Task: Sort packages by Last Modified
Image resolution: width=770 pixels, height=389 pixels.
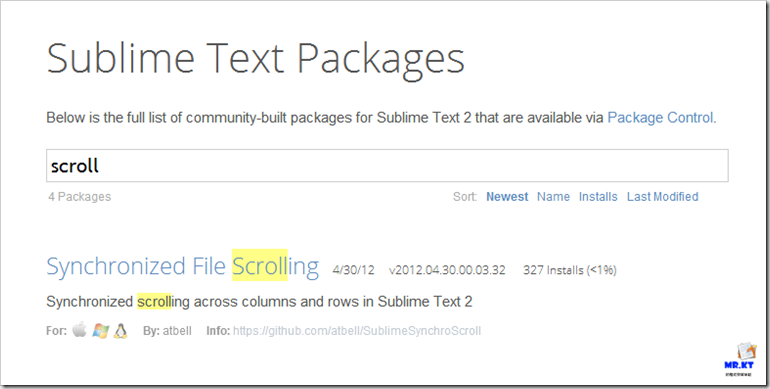Action: click(662, 197)
